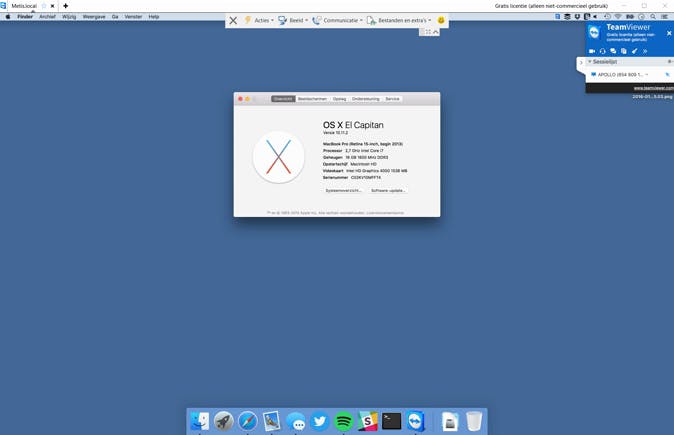Switch to the Opslag tab

pyautogui.click(x=339, y=99)
